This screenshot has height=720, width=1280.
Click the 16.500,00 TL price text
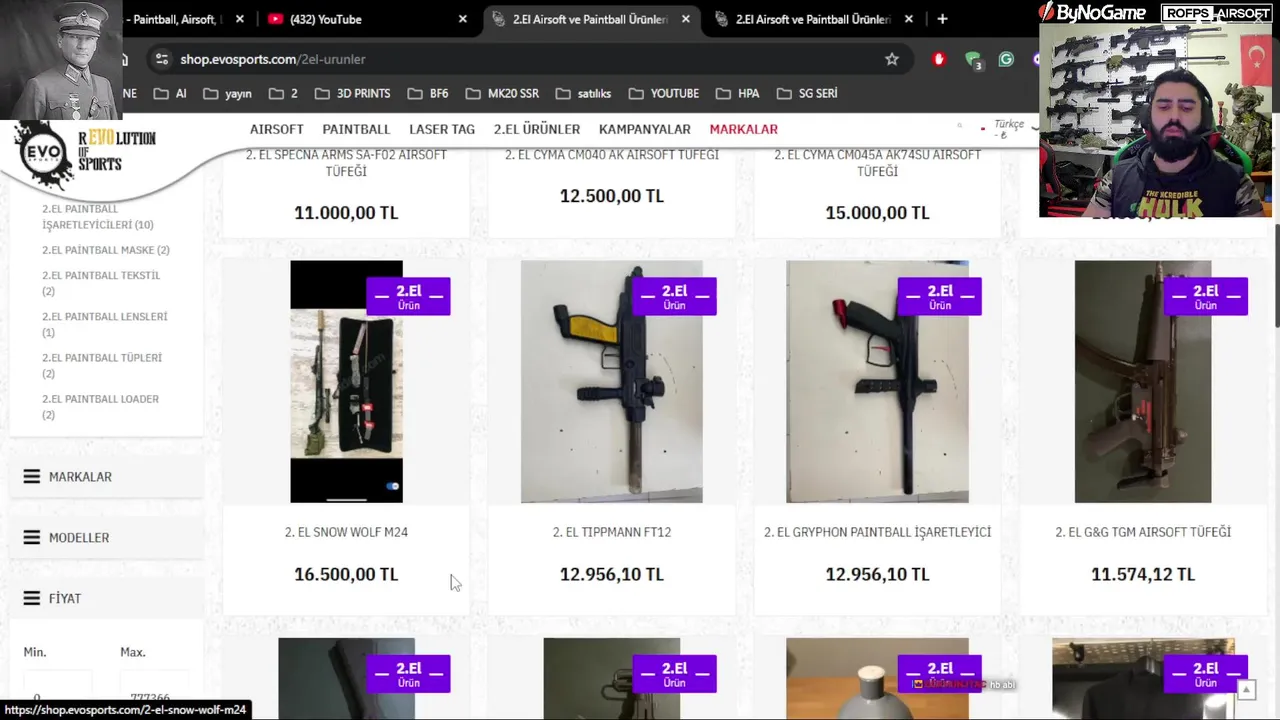coord(346,574)
